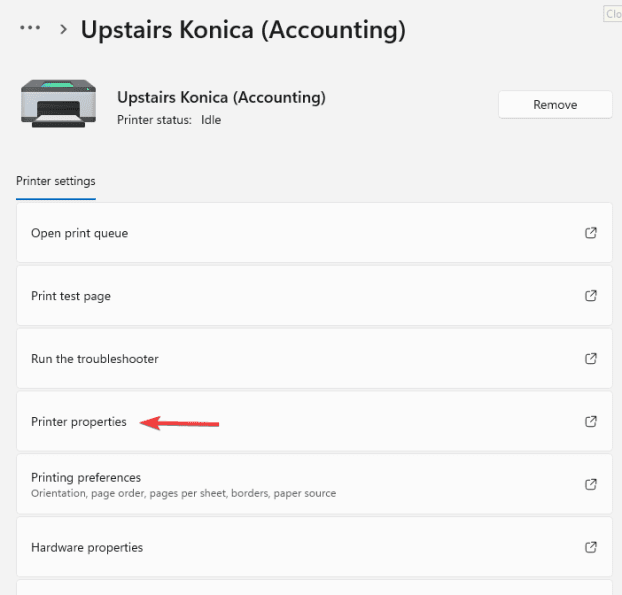This screenshot has width=622, height=595.
Task: Open Hardware properties
Action: click(87, 547)
